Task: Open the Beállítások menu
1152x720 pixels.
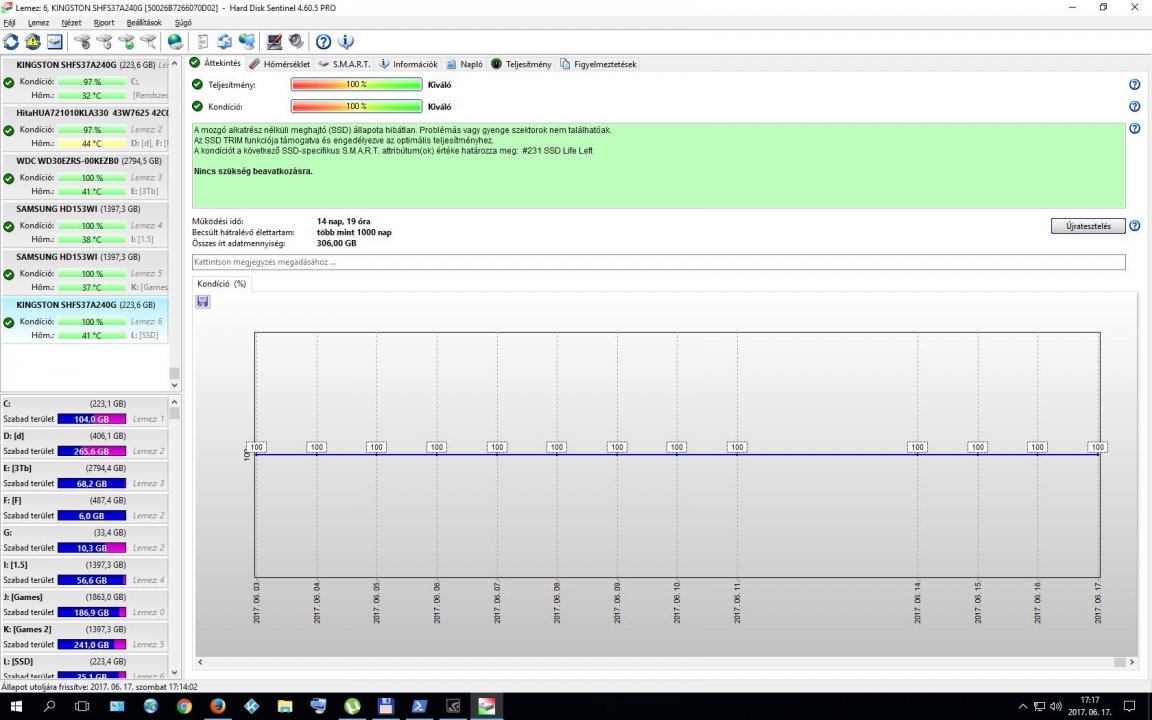Action: pyautogui.click(x=144, y=23)
